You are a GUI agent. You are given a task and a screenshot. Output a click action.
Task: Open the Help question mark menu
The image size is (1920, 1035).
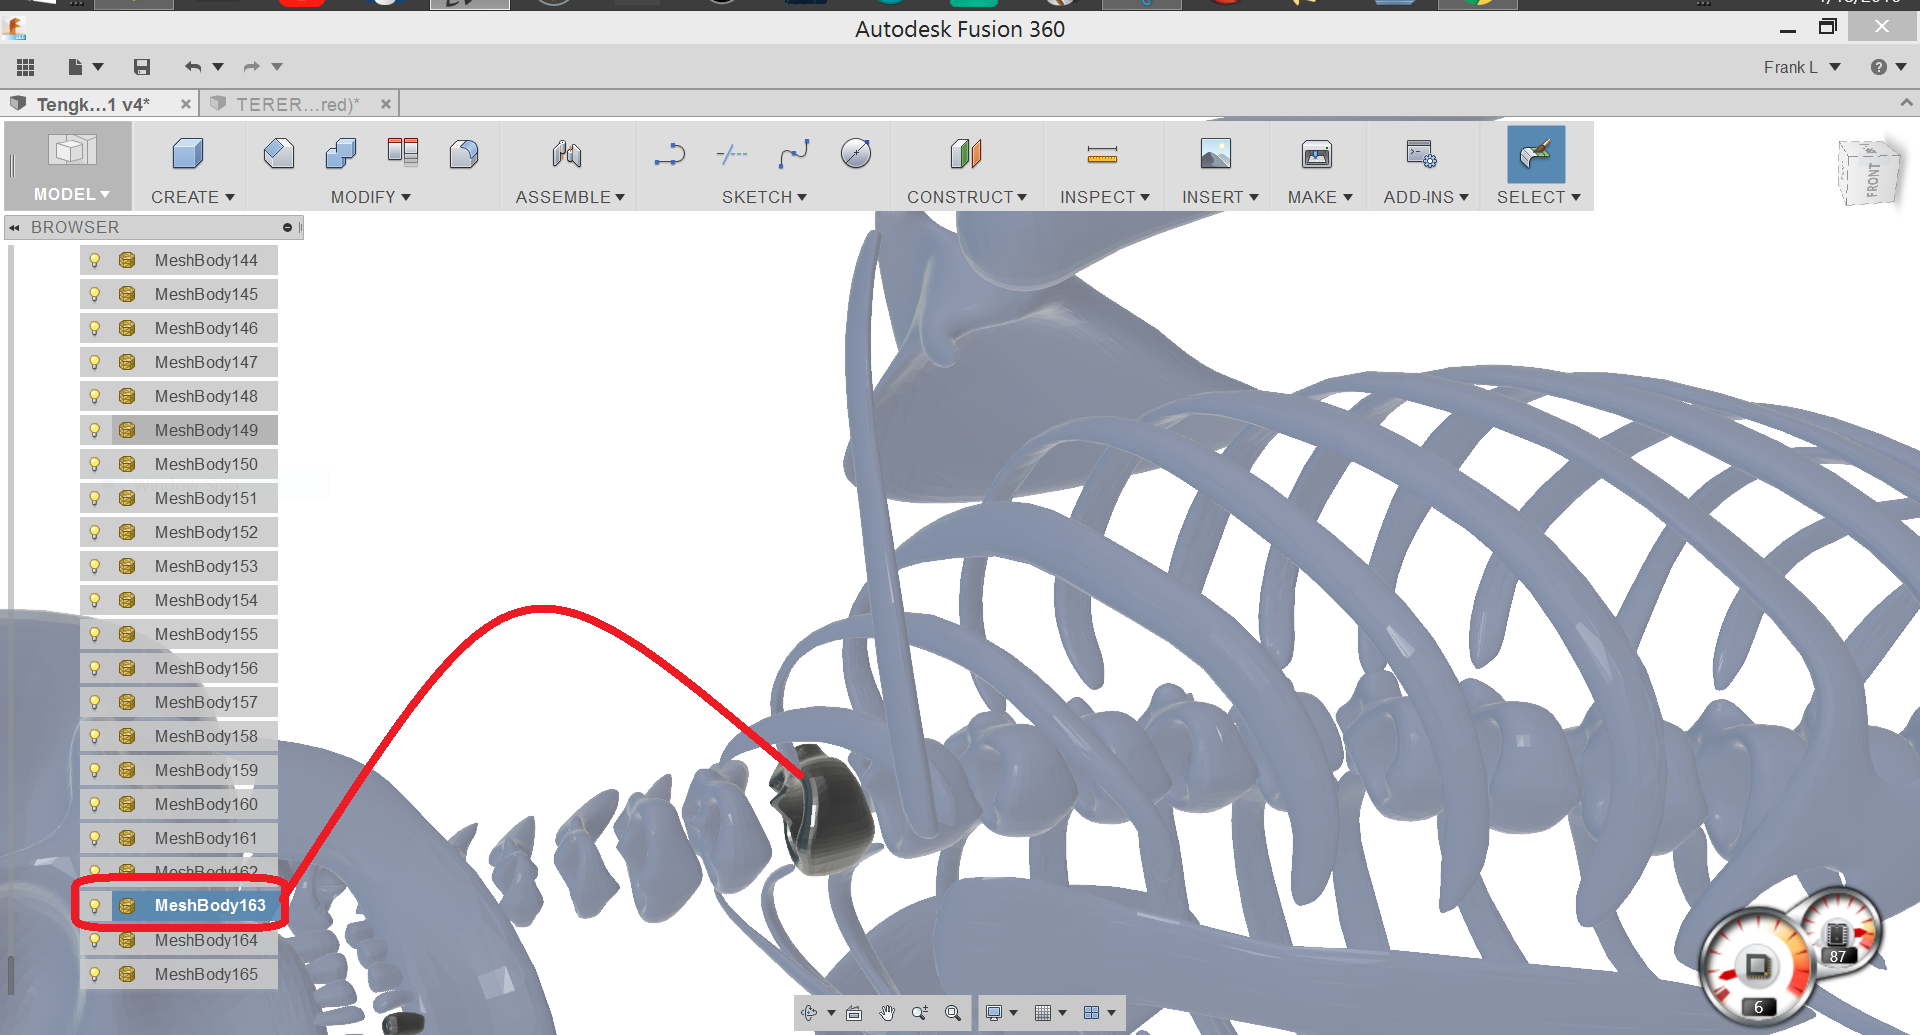1888,67
